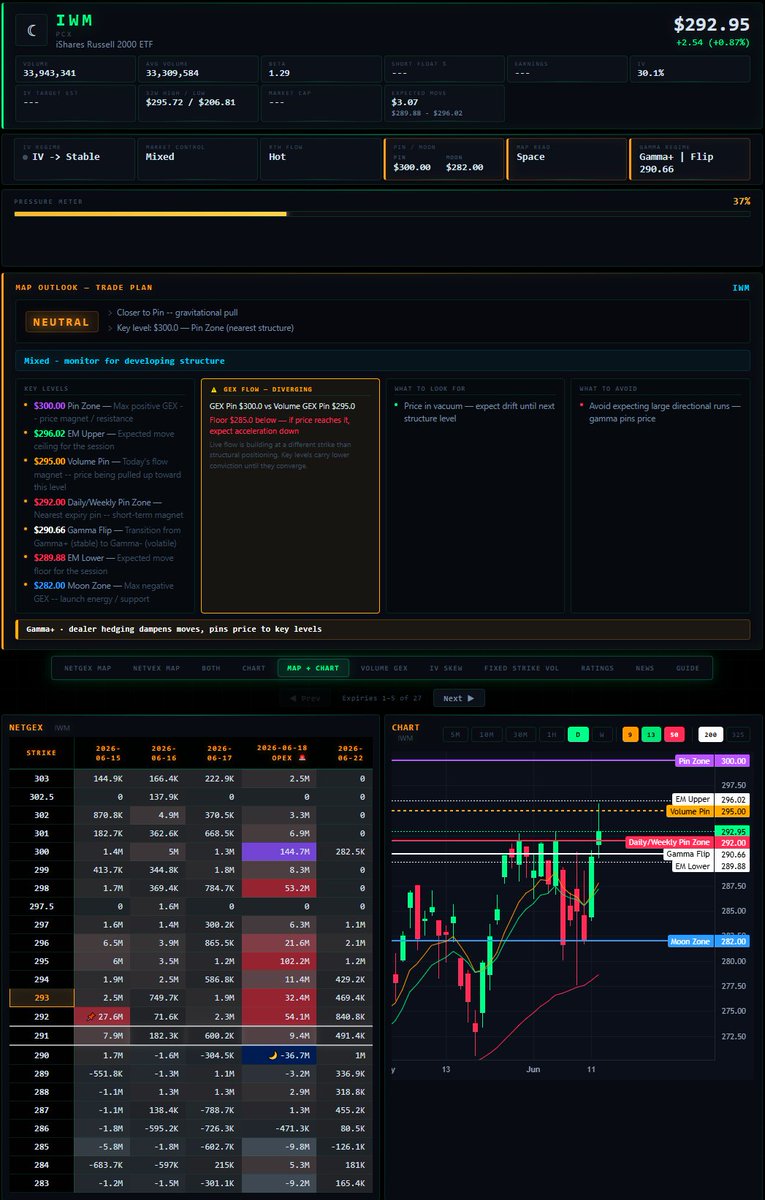The image size is (765, 1200).
Task: Open the GUIDE tab
Action: coord(688,668)
